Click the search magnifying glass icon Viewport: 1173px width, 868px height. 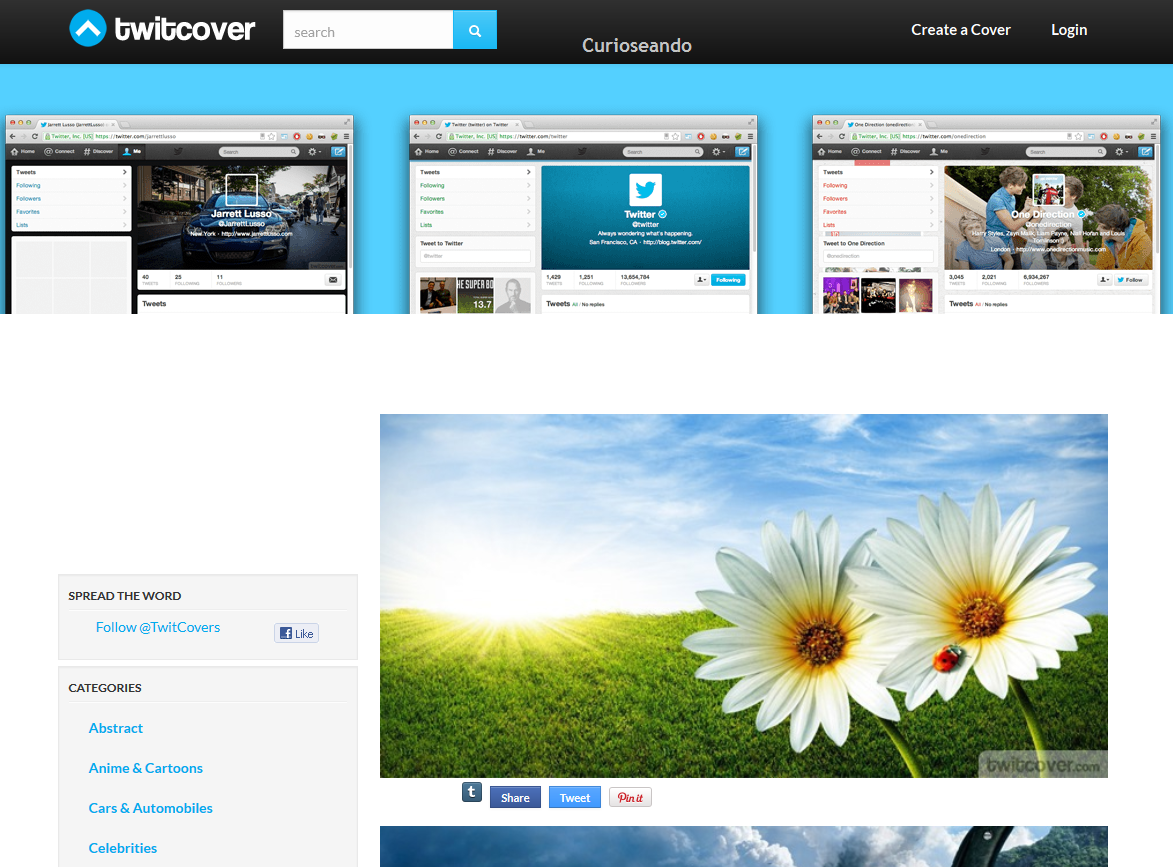point(474,29)
